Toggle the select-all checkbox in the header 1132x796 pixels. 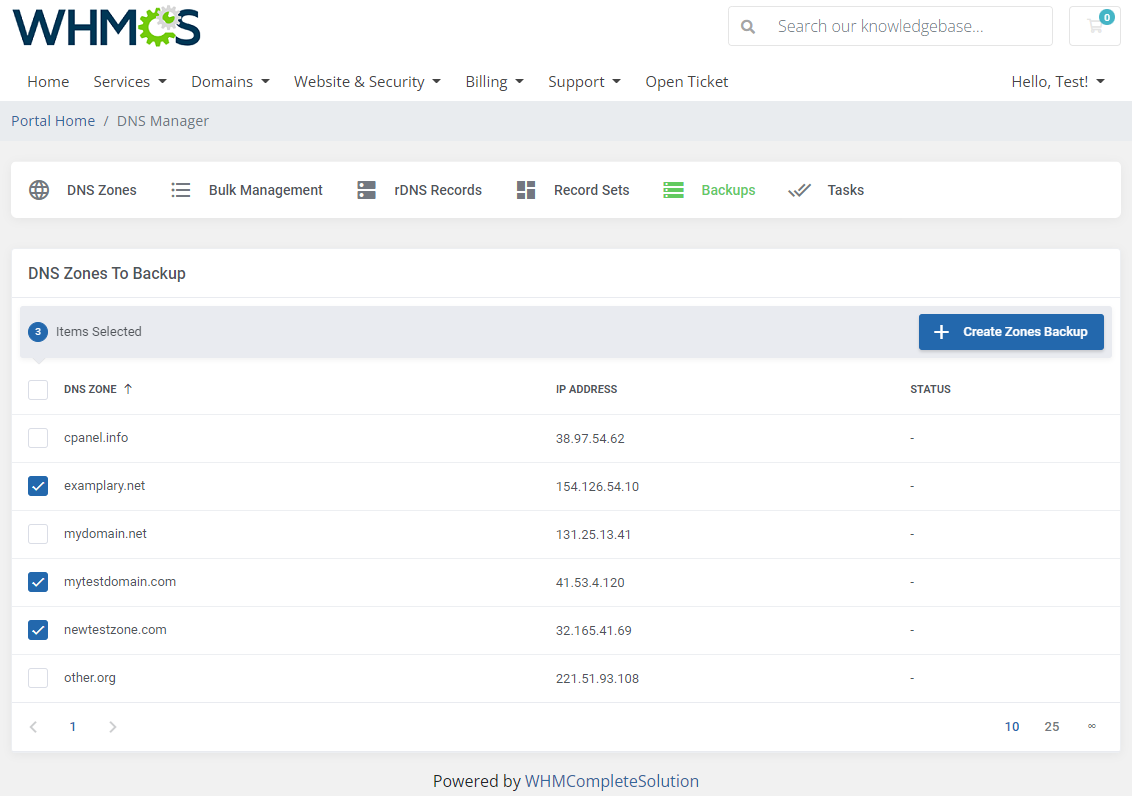[37, 389]
